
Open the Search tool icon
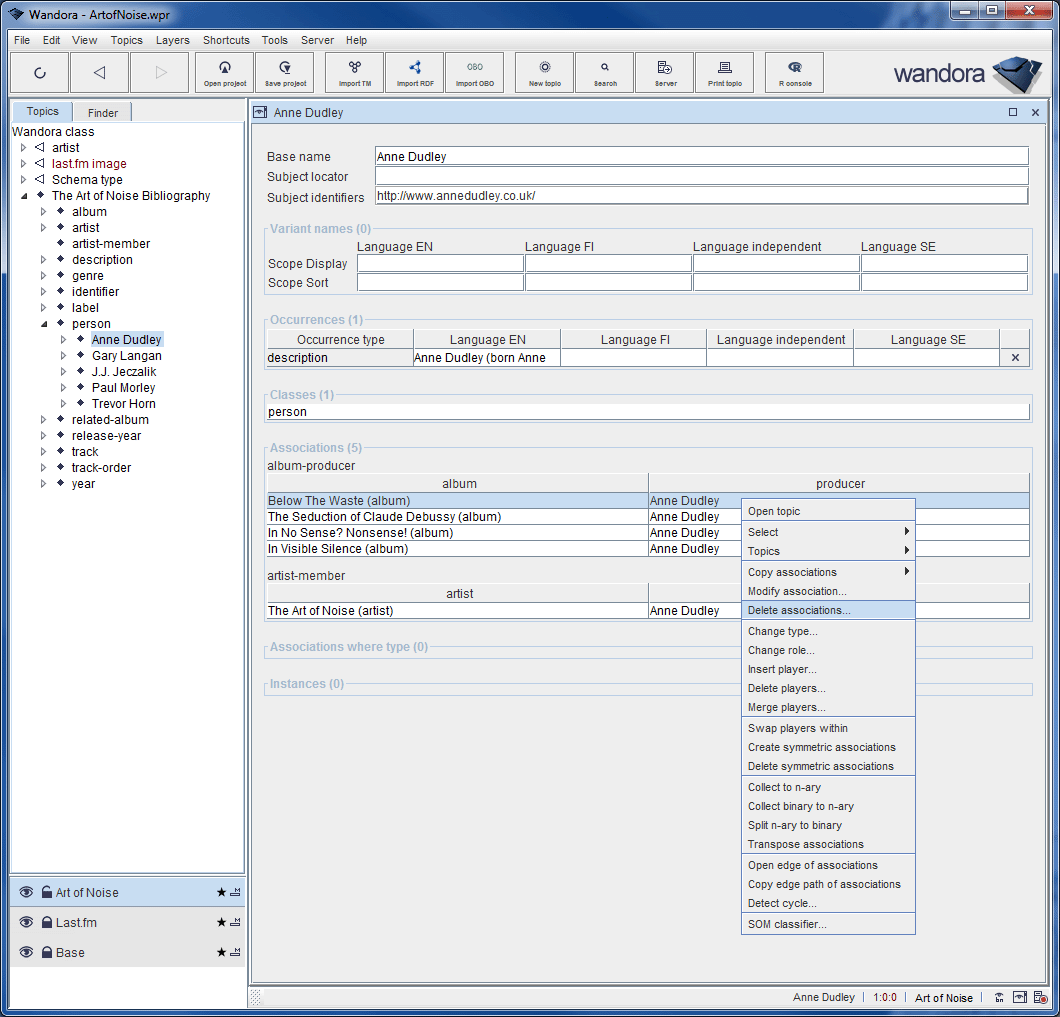pos(605,72)
